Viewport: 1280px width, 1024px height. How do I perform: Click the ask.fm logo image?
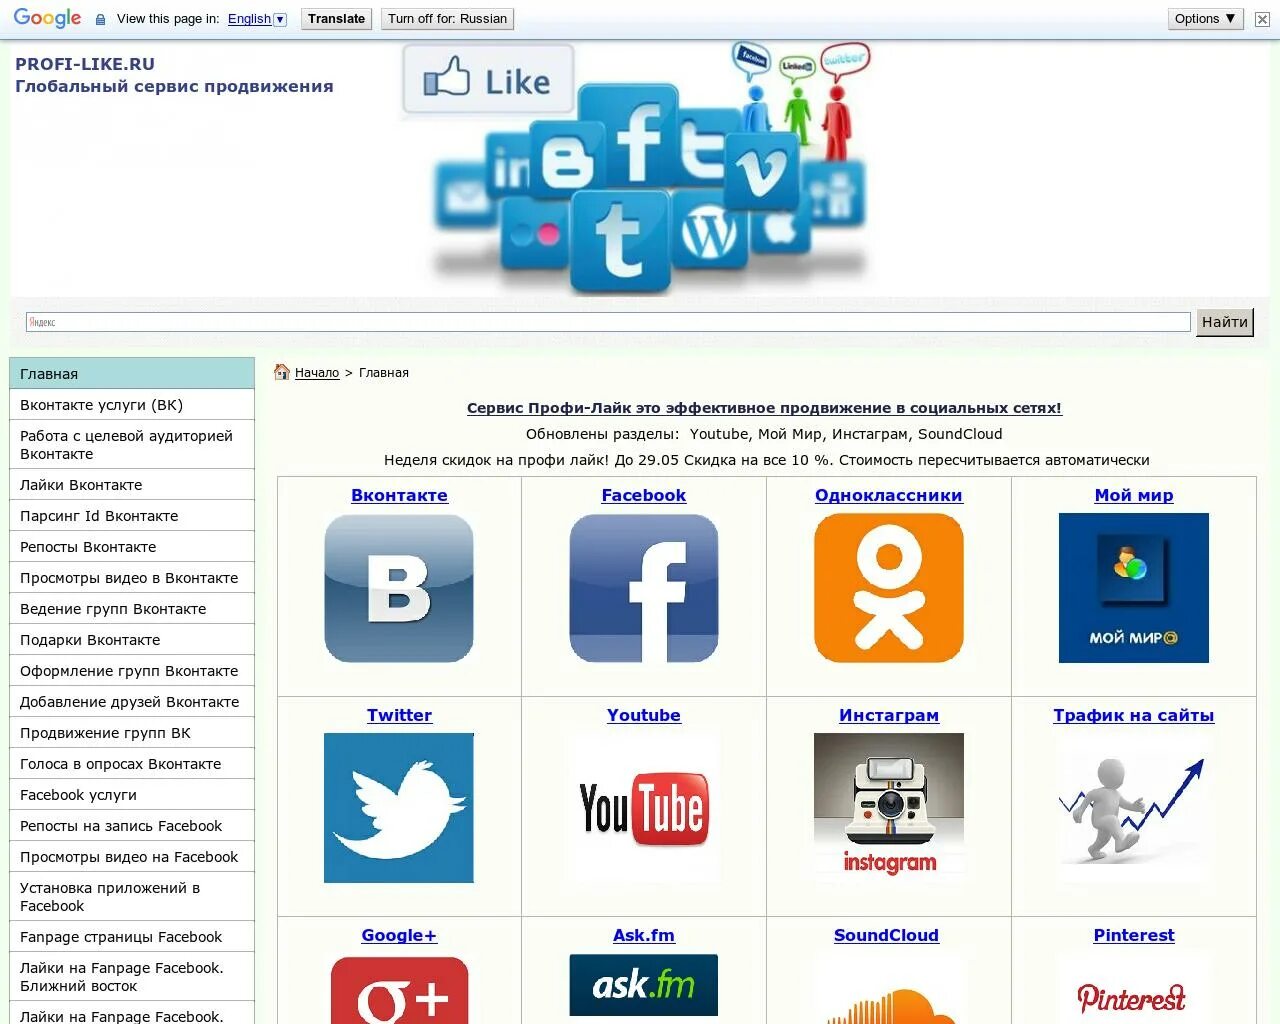(x=644, y=985)
